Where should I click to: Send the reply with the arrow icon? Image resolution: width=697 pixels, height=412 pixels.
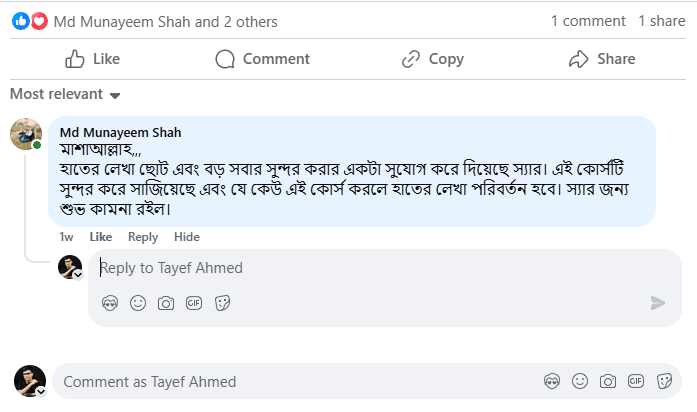[x=657, y=302]
